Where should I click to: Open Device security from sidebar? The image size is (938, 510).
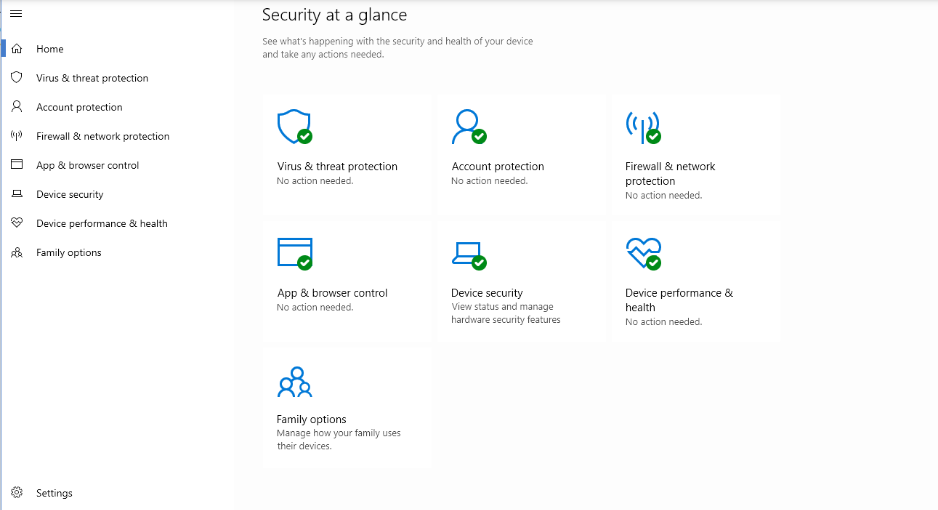[x=69, y=194]
